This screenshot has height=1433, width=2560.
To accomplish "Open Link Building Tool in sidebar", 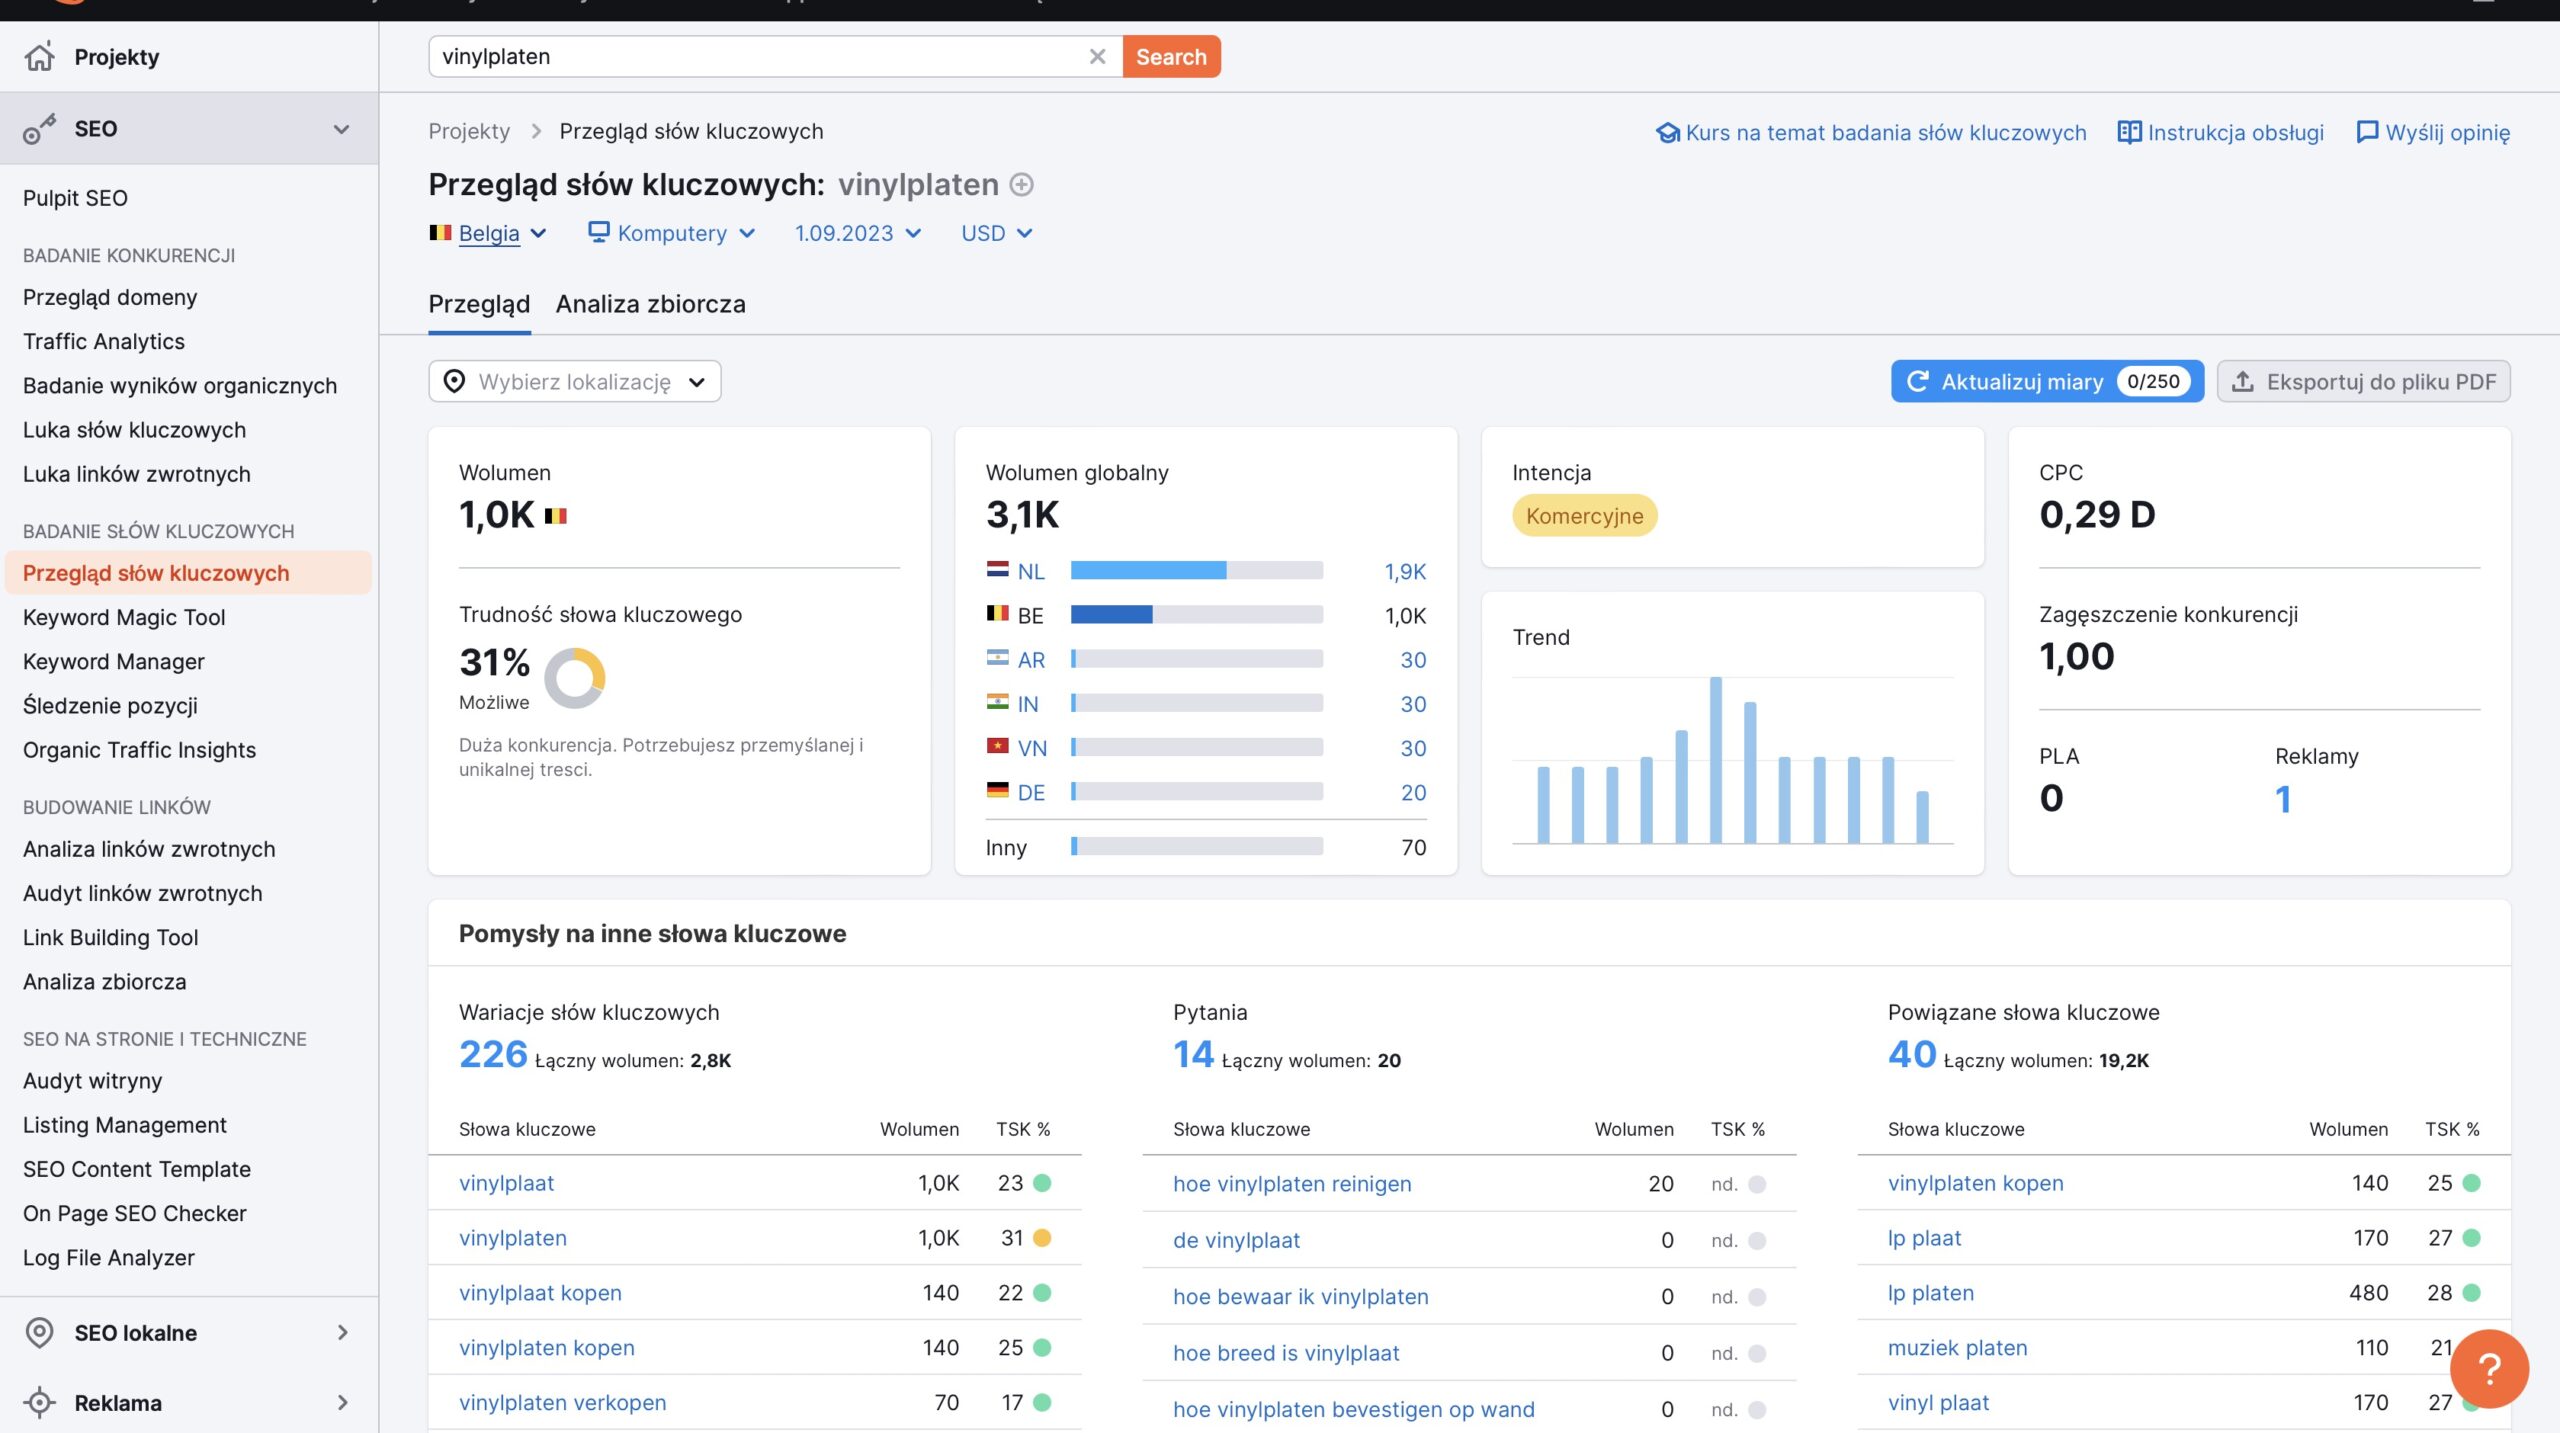I will coord(110,938).
